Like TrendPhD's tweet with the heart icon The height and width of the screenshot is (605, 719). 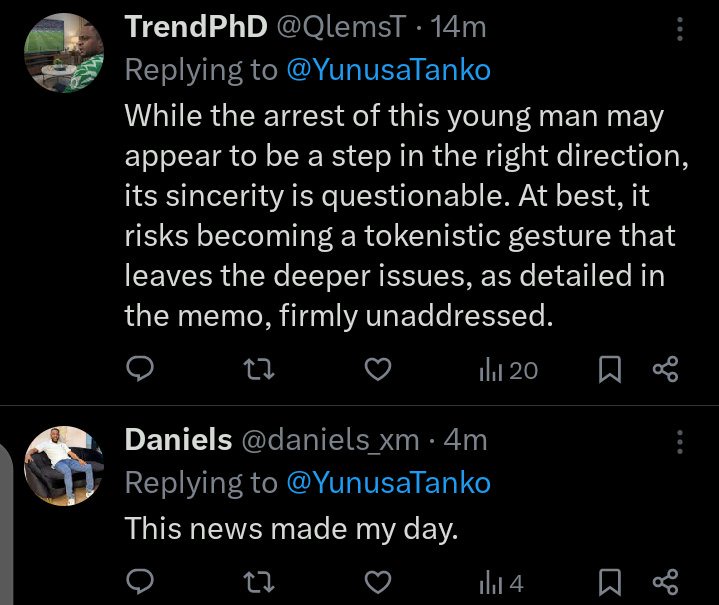(376, 370)
